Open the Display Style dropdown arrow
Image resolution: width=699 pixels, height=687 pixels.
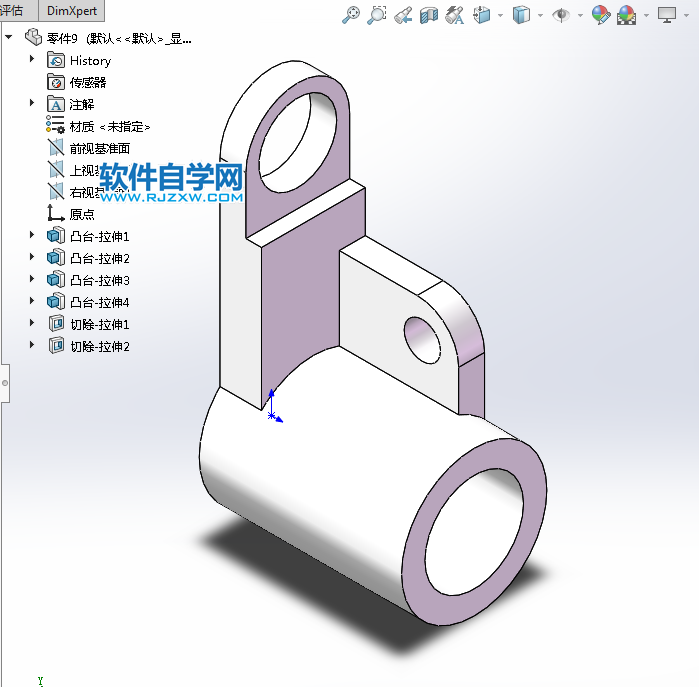point(540,16)
